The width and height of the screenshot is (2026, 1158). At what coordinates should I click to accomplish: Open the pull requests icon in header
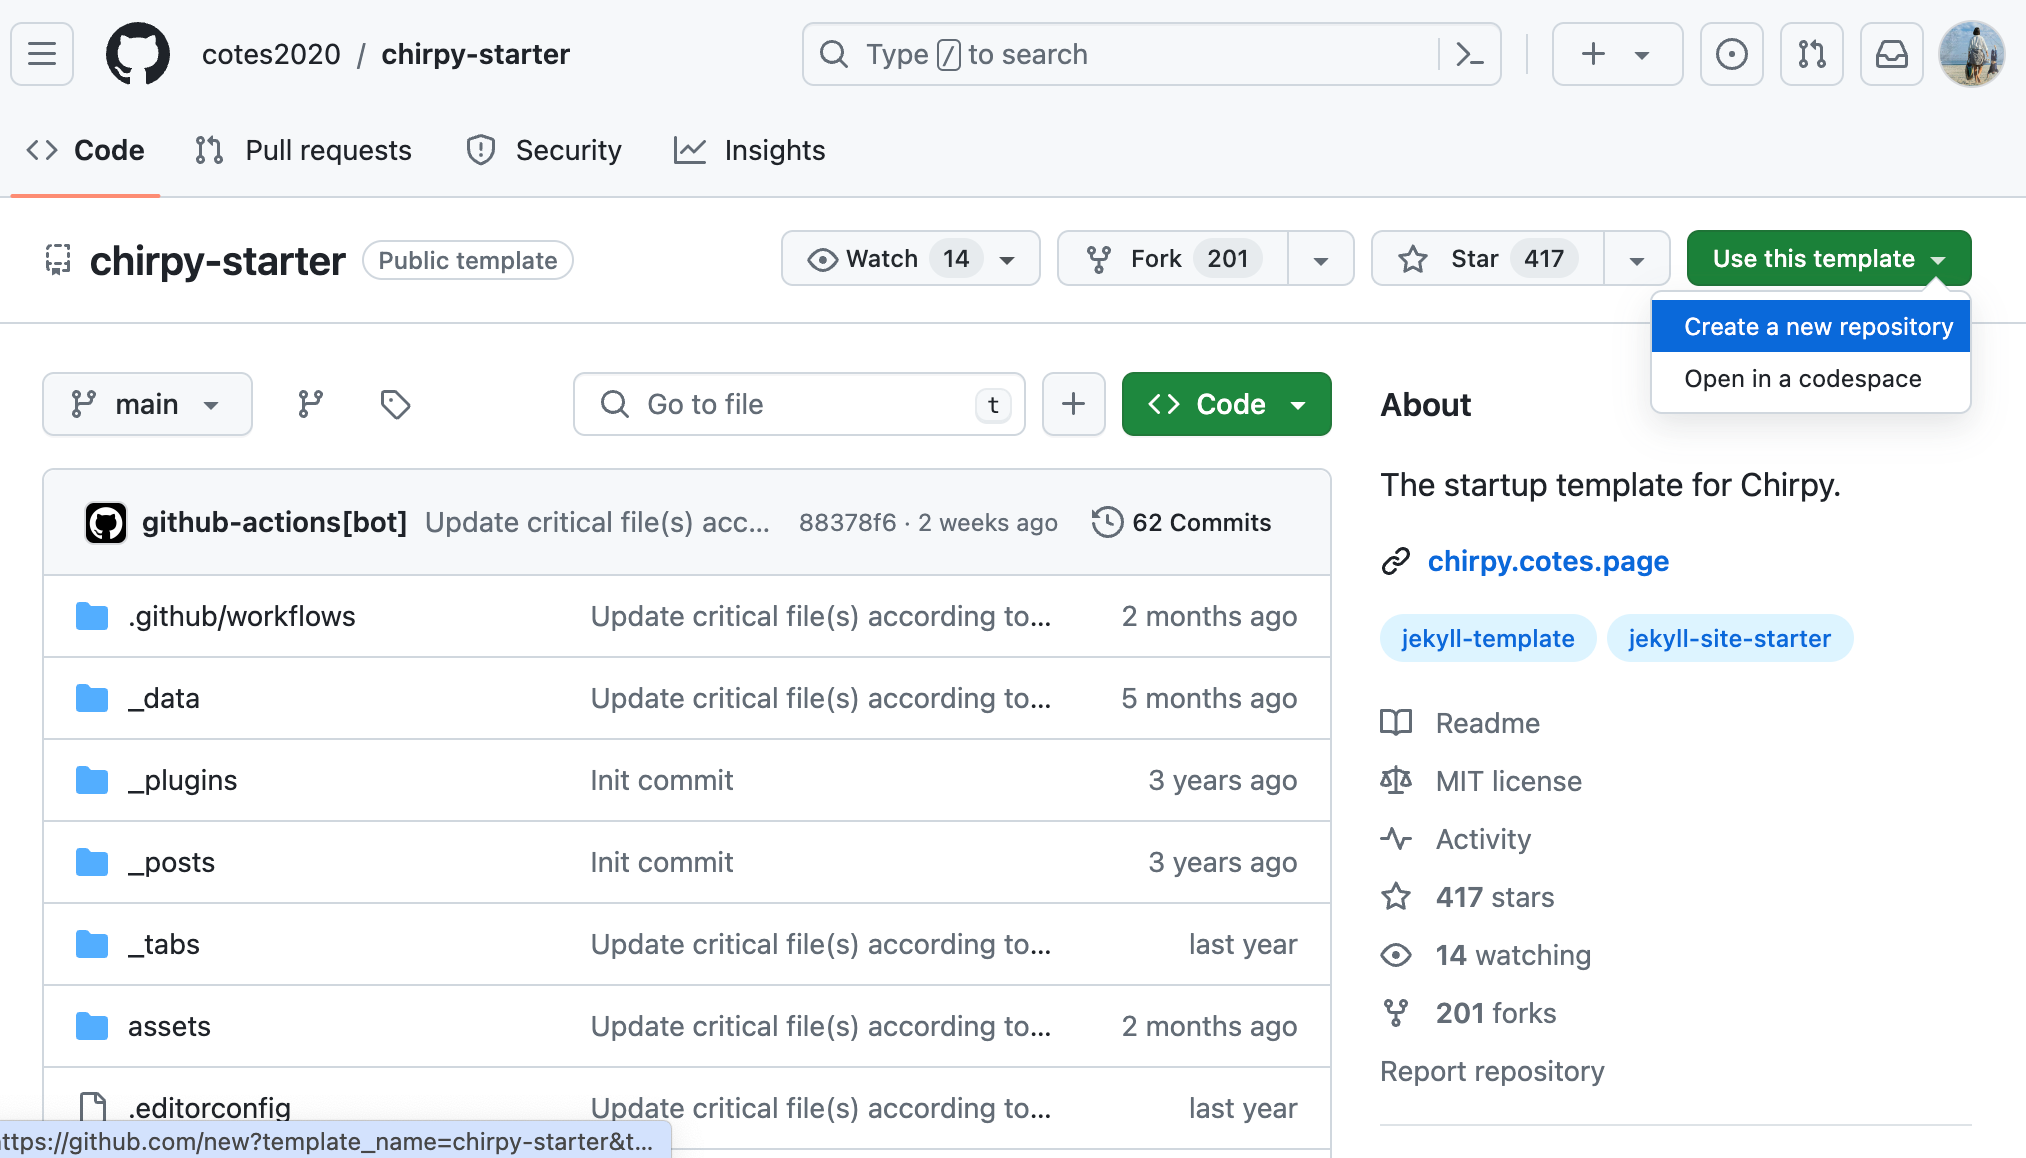click(x=1811, y=54)
